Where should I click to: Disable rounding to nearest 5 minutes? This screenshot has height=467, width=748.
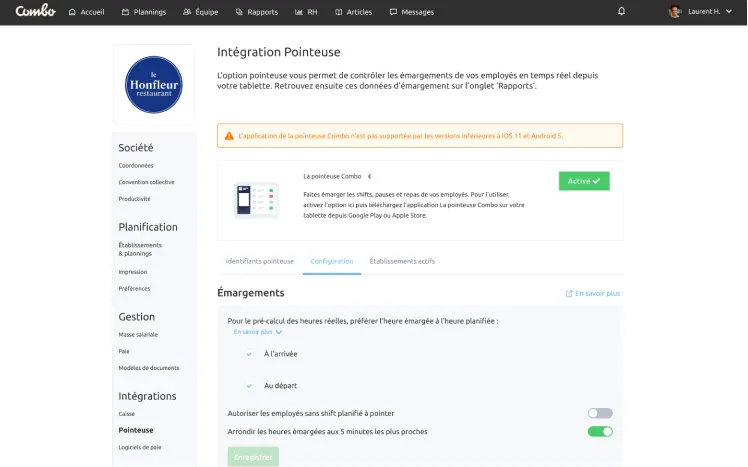600,432
